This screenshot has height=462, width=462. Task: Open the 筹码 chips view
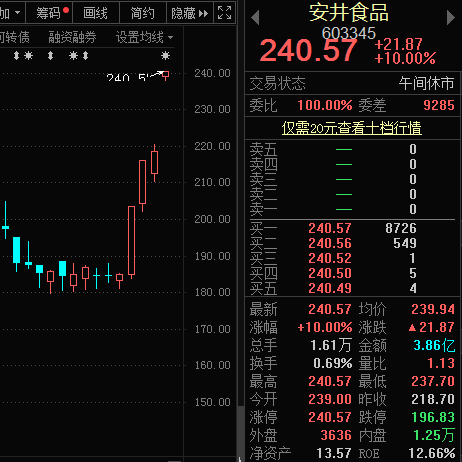point(49,13)
